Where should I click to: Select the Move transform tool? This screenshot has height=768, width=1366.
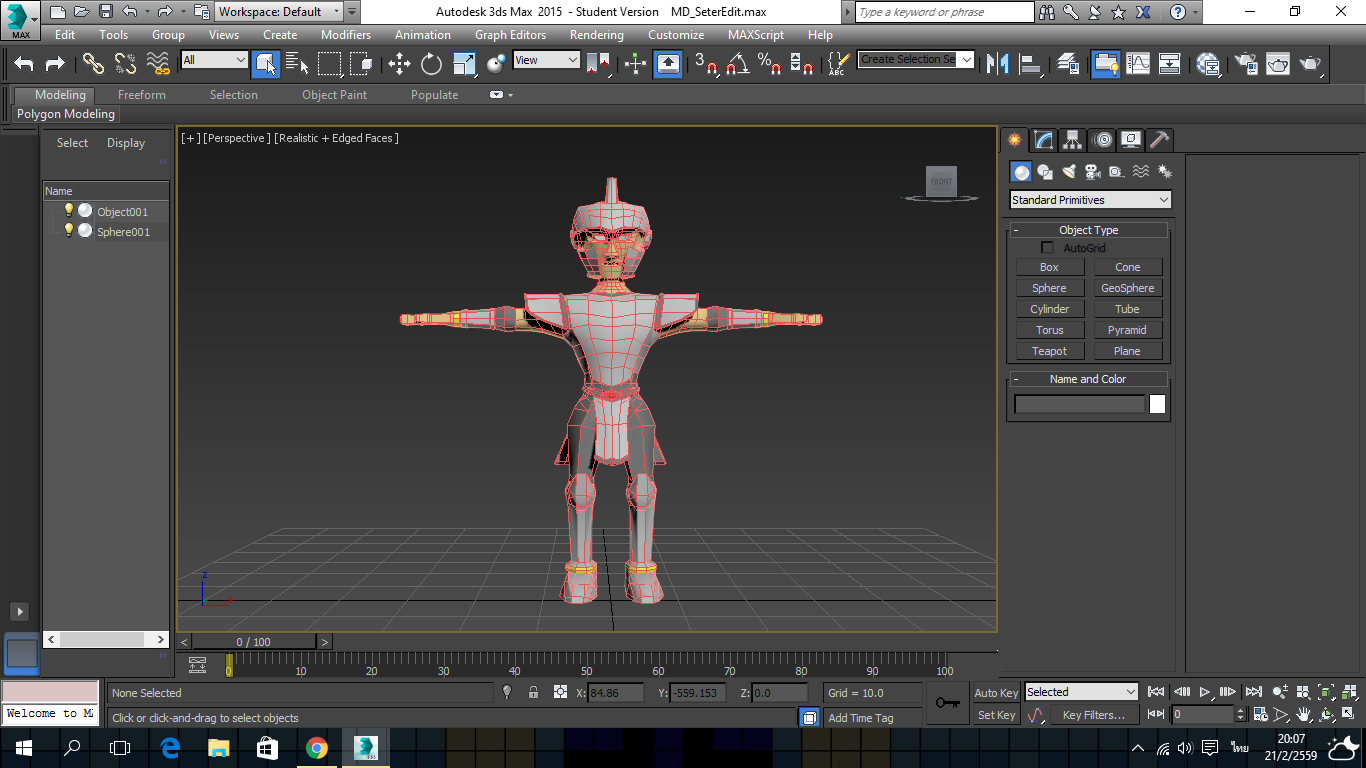coord(399,64)
